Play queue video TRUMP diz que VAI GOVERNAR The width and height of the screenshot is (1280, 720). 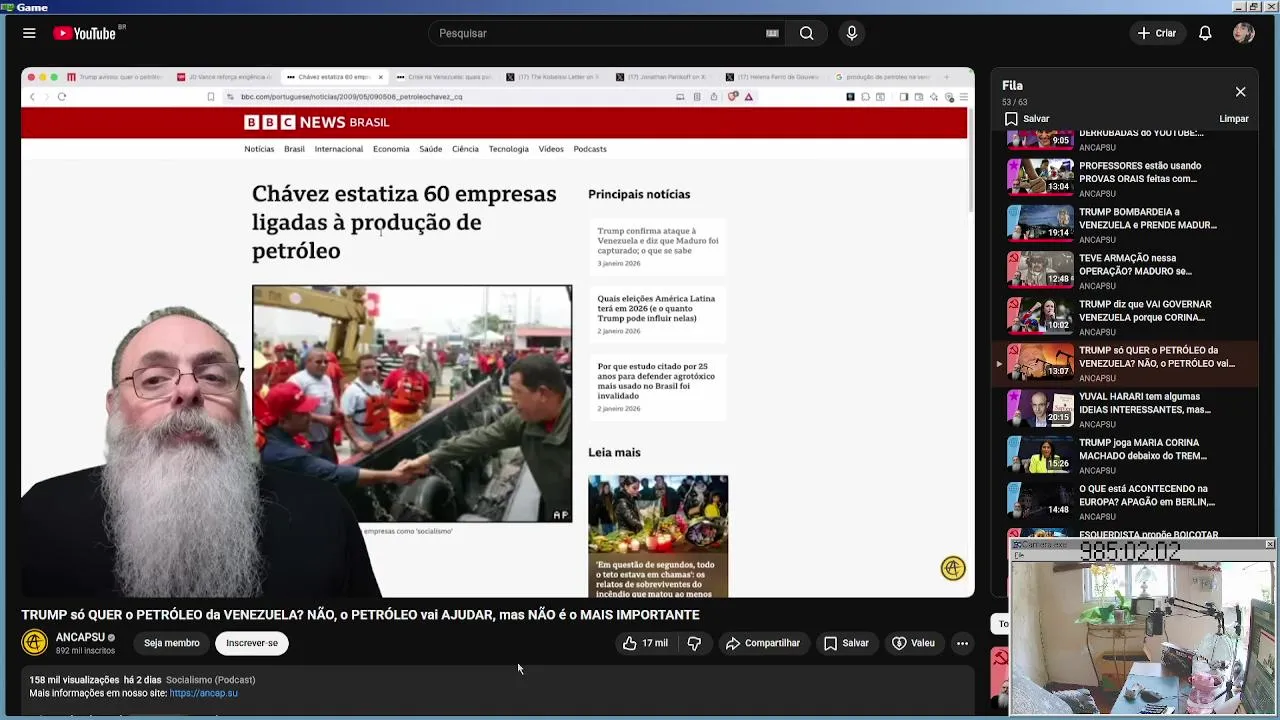coord(1145,310)
